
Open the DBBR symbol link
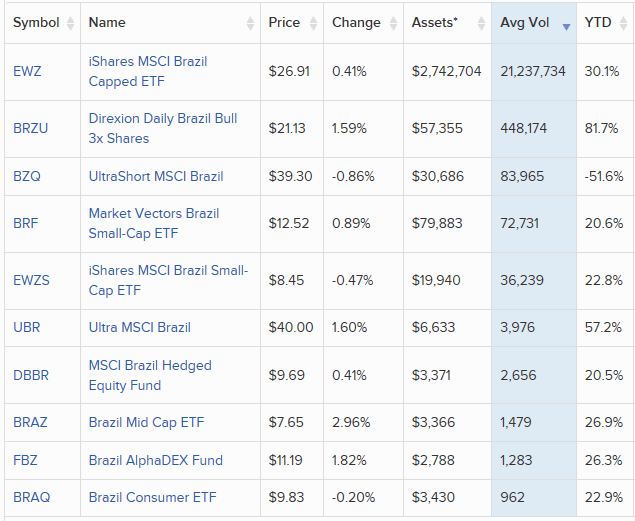(31, 375)
